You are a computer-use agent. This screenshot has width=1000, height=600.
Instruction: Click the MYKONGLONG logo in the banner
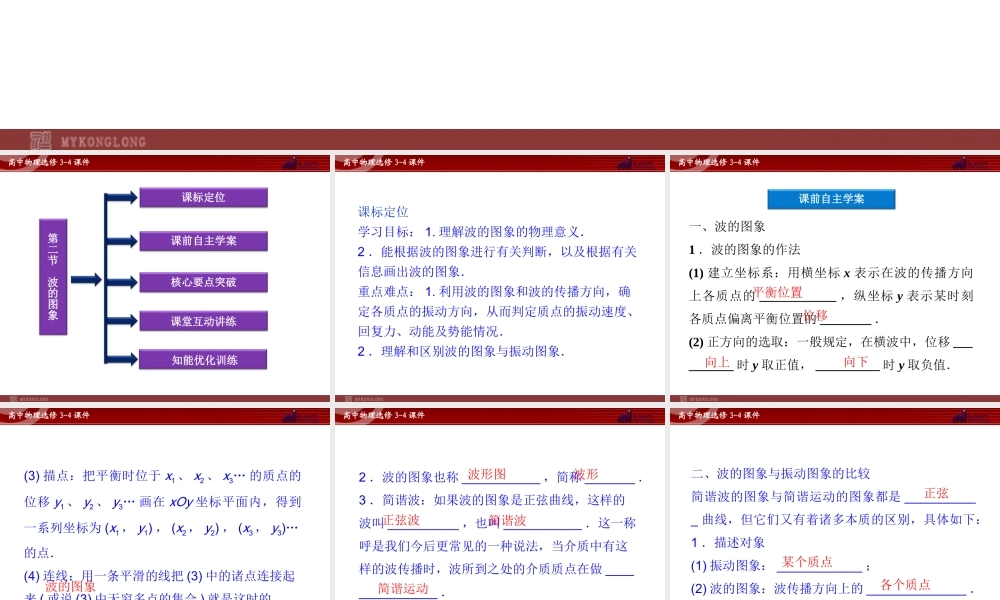pos(88,141)
